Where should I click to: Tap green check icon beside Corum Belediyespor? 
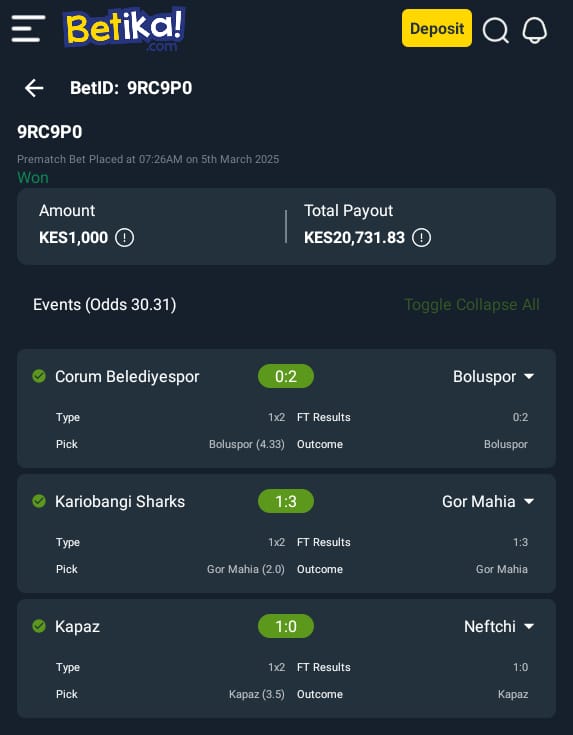39,376
